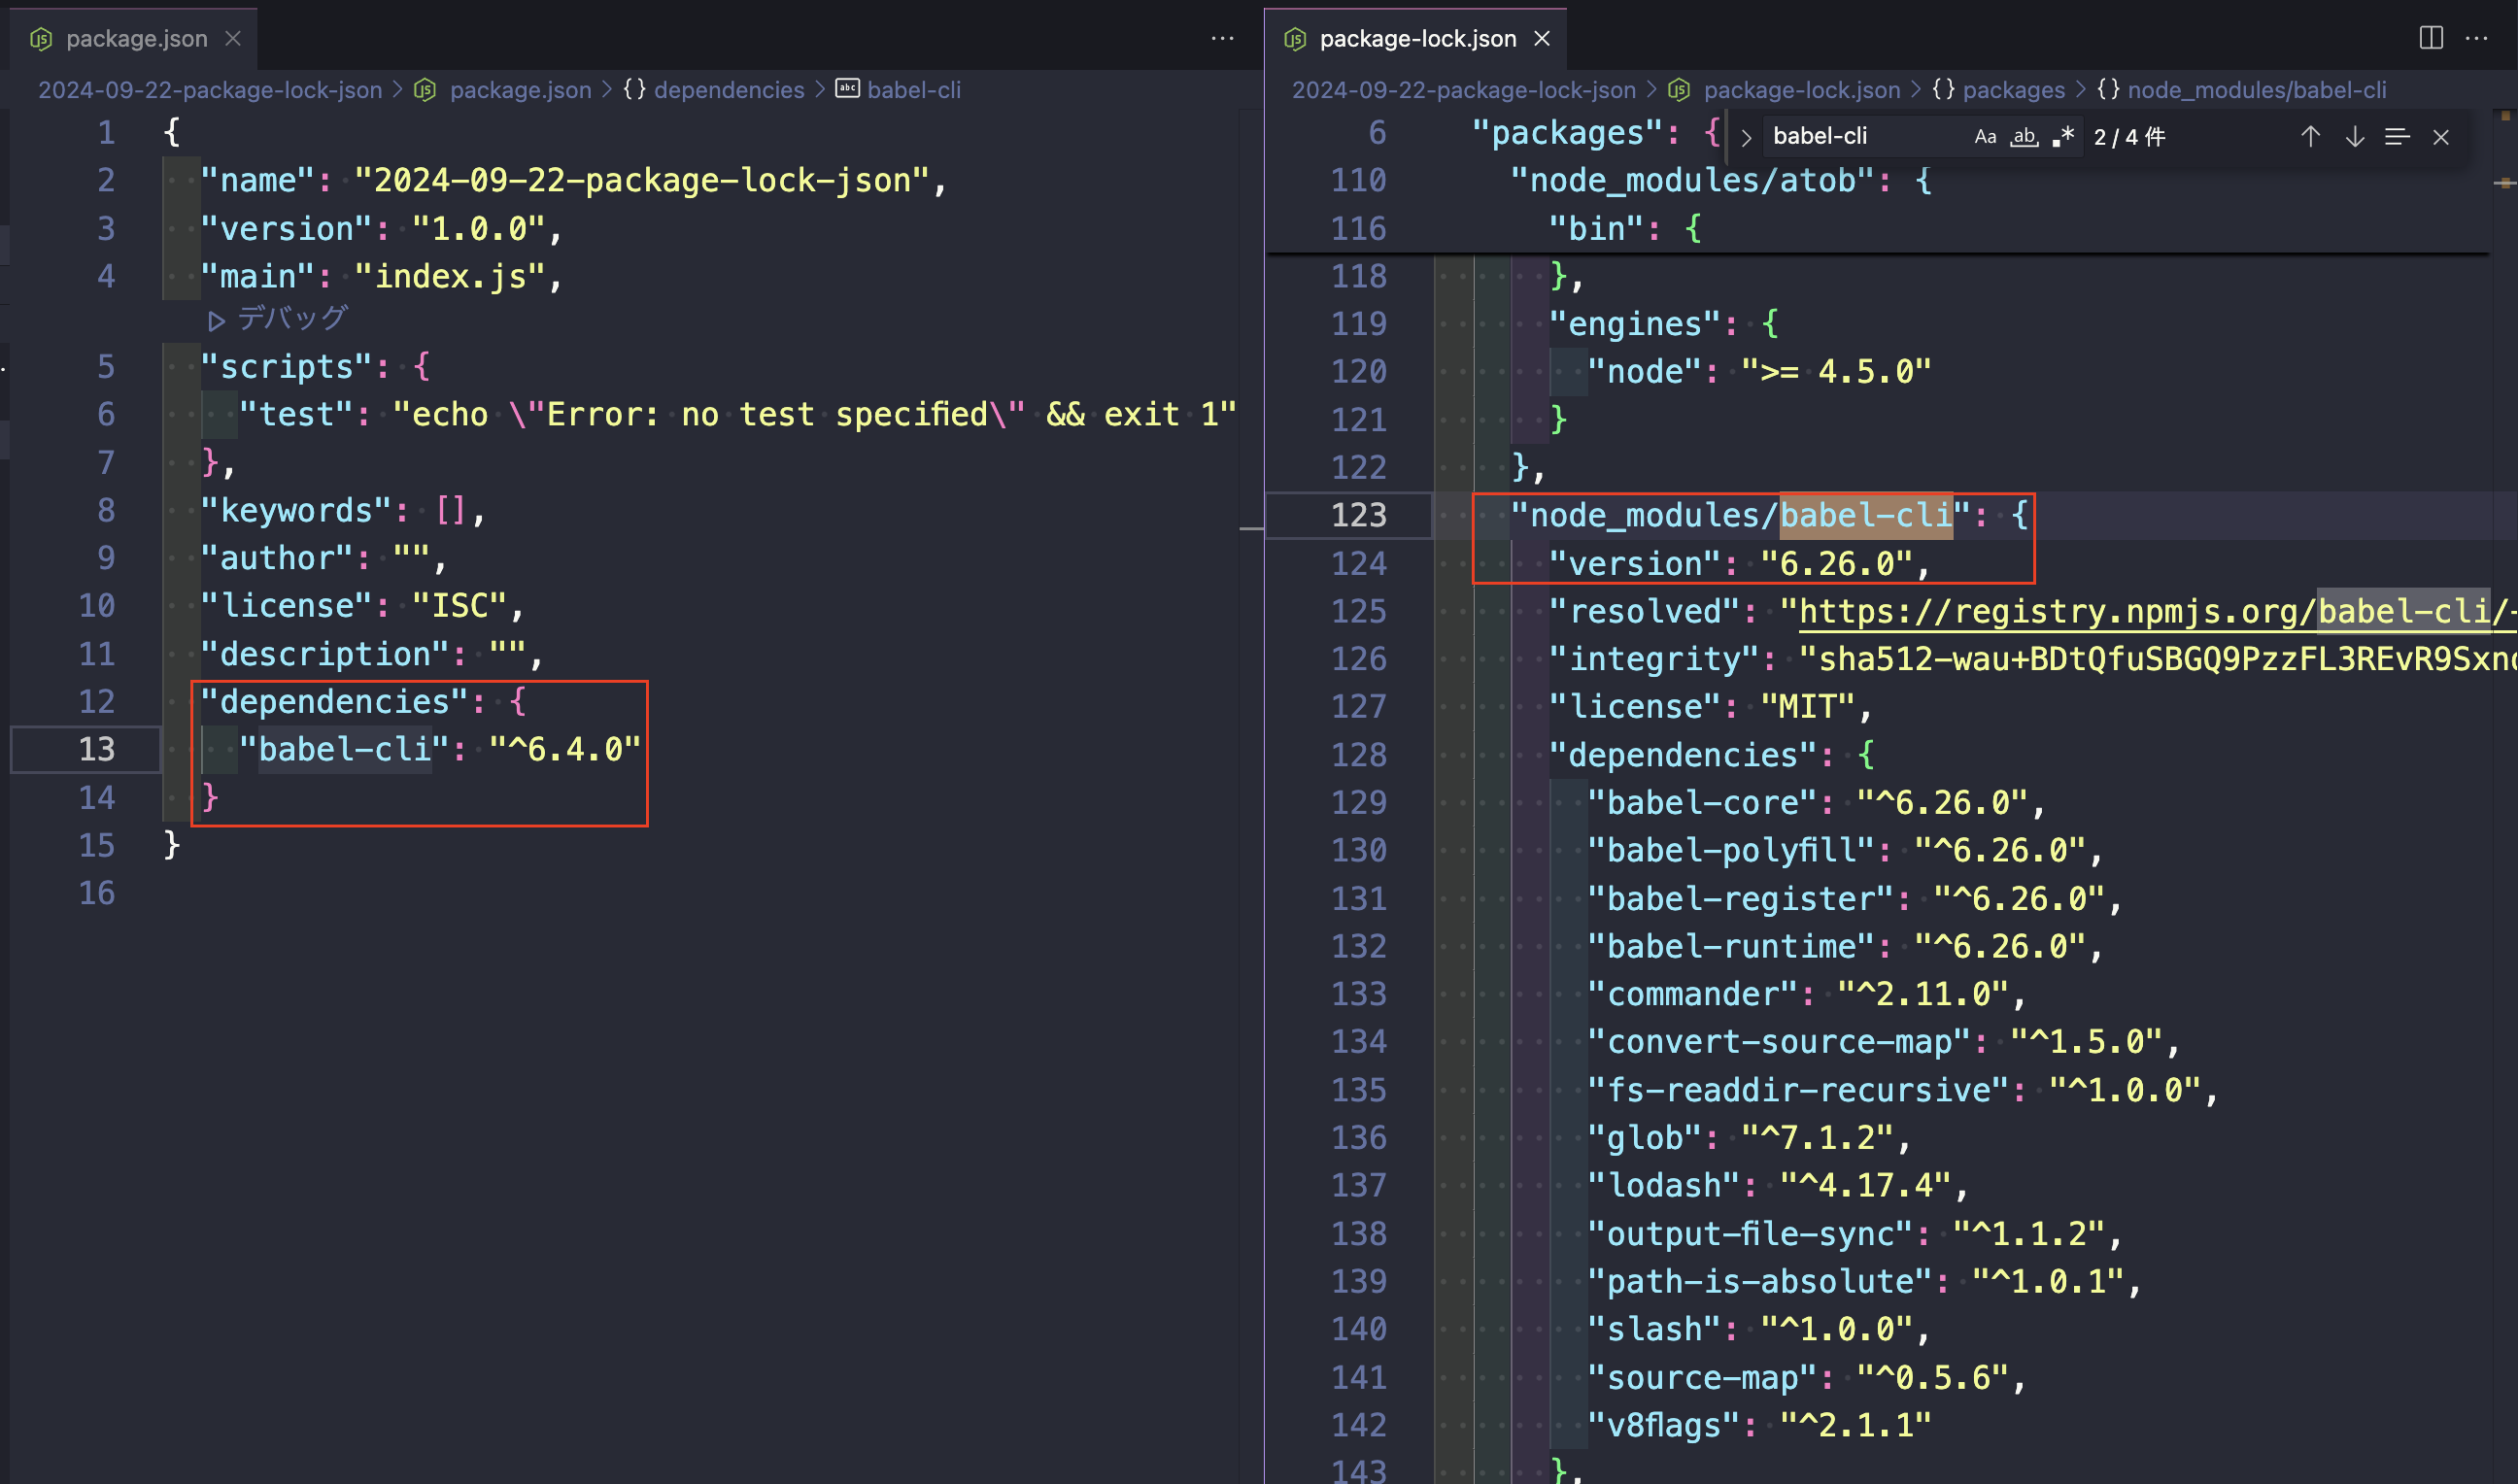Open match case toggle icon in find widget
This screenshot has width=2518, height=1484.
click(1985, 136)
